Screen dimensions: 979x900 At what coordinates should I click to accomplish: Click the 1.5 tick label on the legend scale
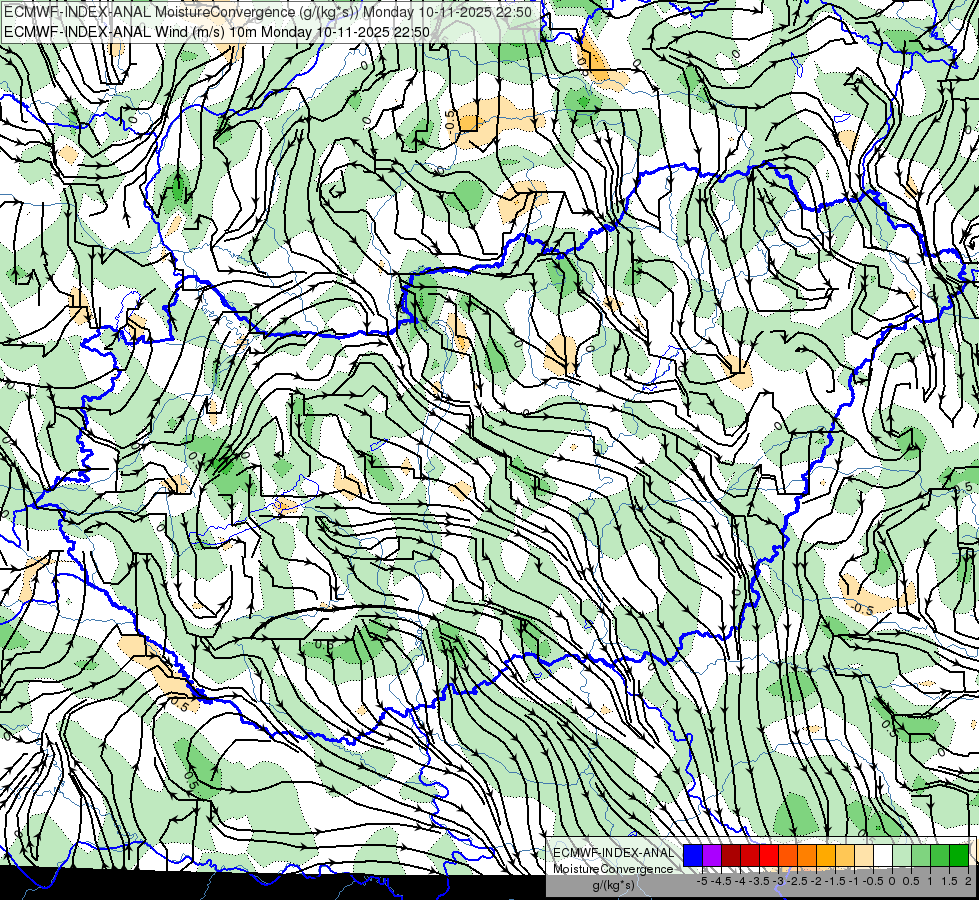click(x=949, y=881)
